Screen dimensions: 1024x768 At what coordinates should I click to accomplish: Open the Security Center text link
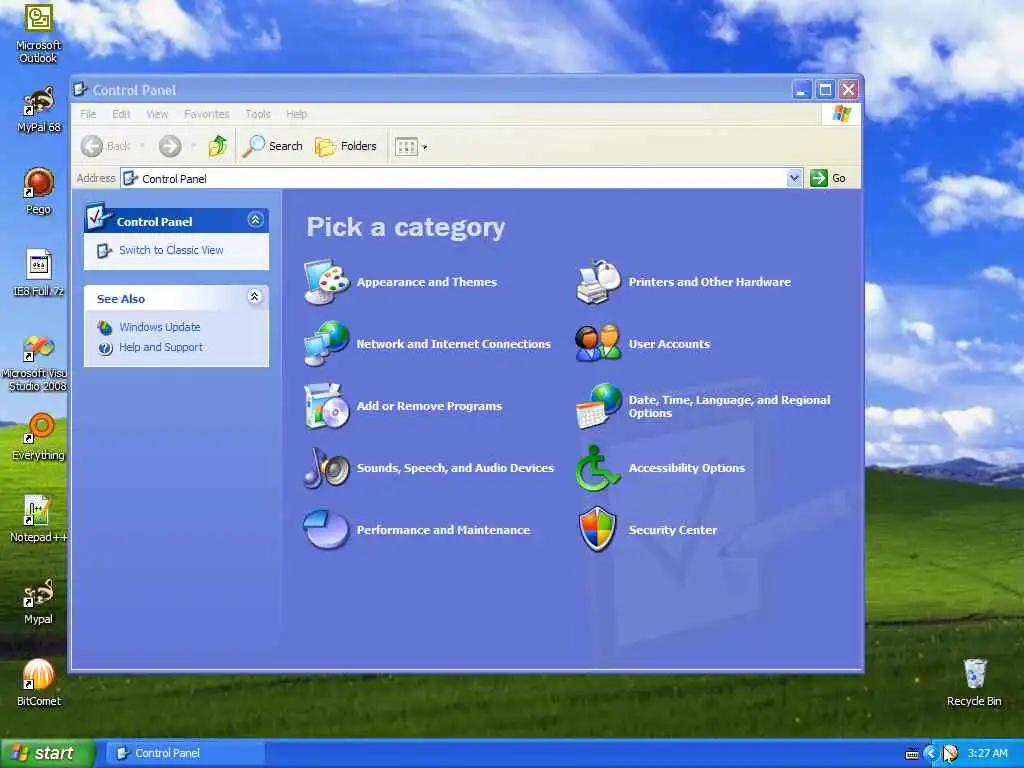pyautogui.click(x=673, y=530)
